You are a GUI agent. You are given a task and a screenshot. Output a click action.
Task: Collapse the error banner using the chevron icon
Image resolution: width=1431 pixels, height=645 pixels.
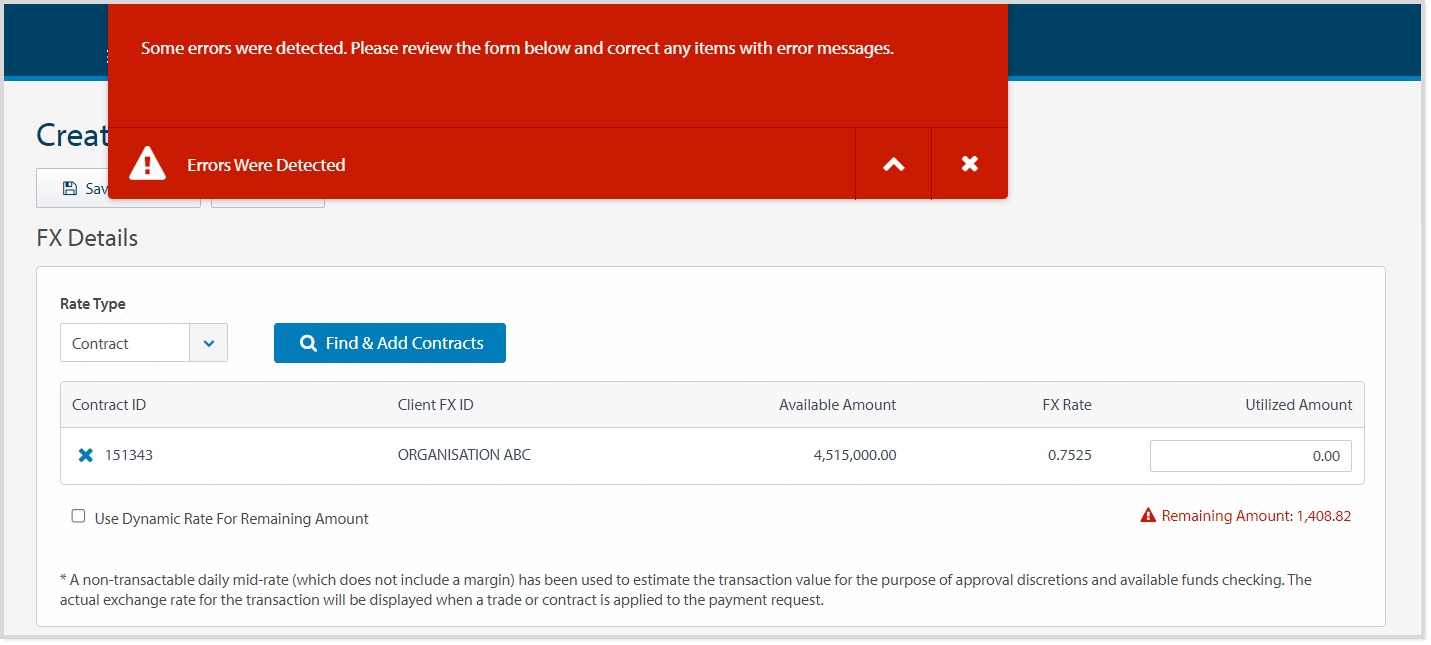(893, 163)
